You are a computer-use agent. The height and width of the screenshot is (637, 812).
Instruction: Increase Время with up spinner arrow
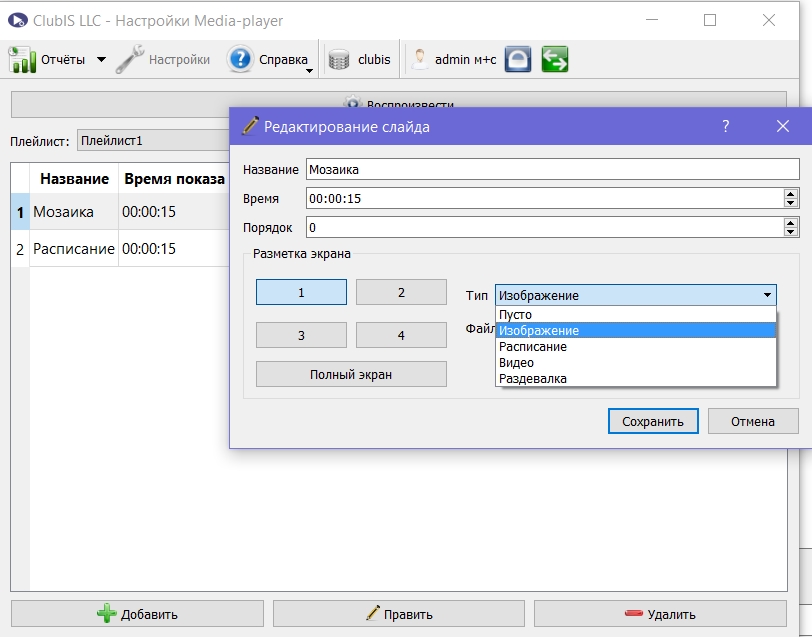790,194
